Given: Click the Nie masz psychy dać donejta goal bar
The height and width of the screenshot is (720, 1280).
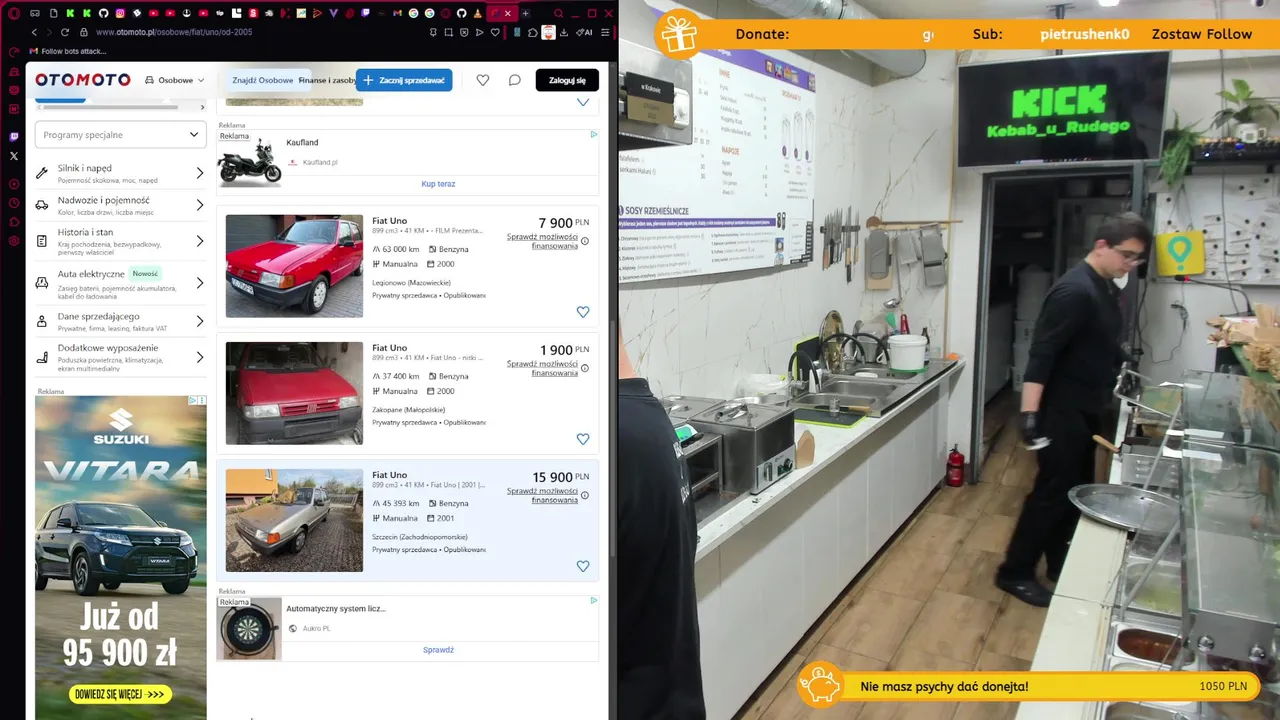Looking at the screenshot, I should pyautogui.click(x=1030, y=686).
